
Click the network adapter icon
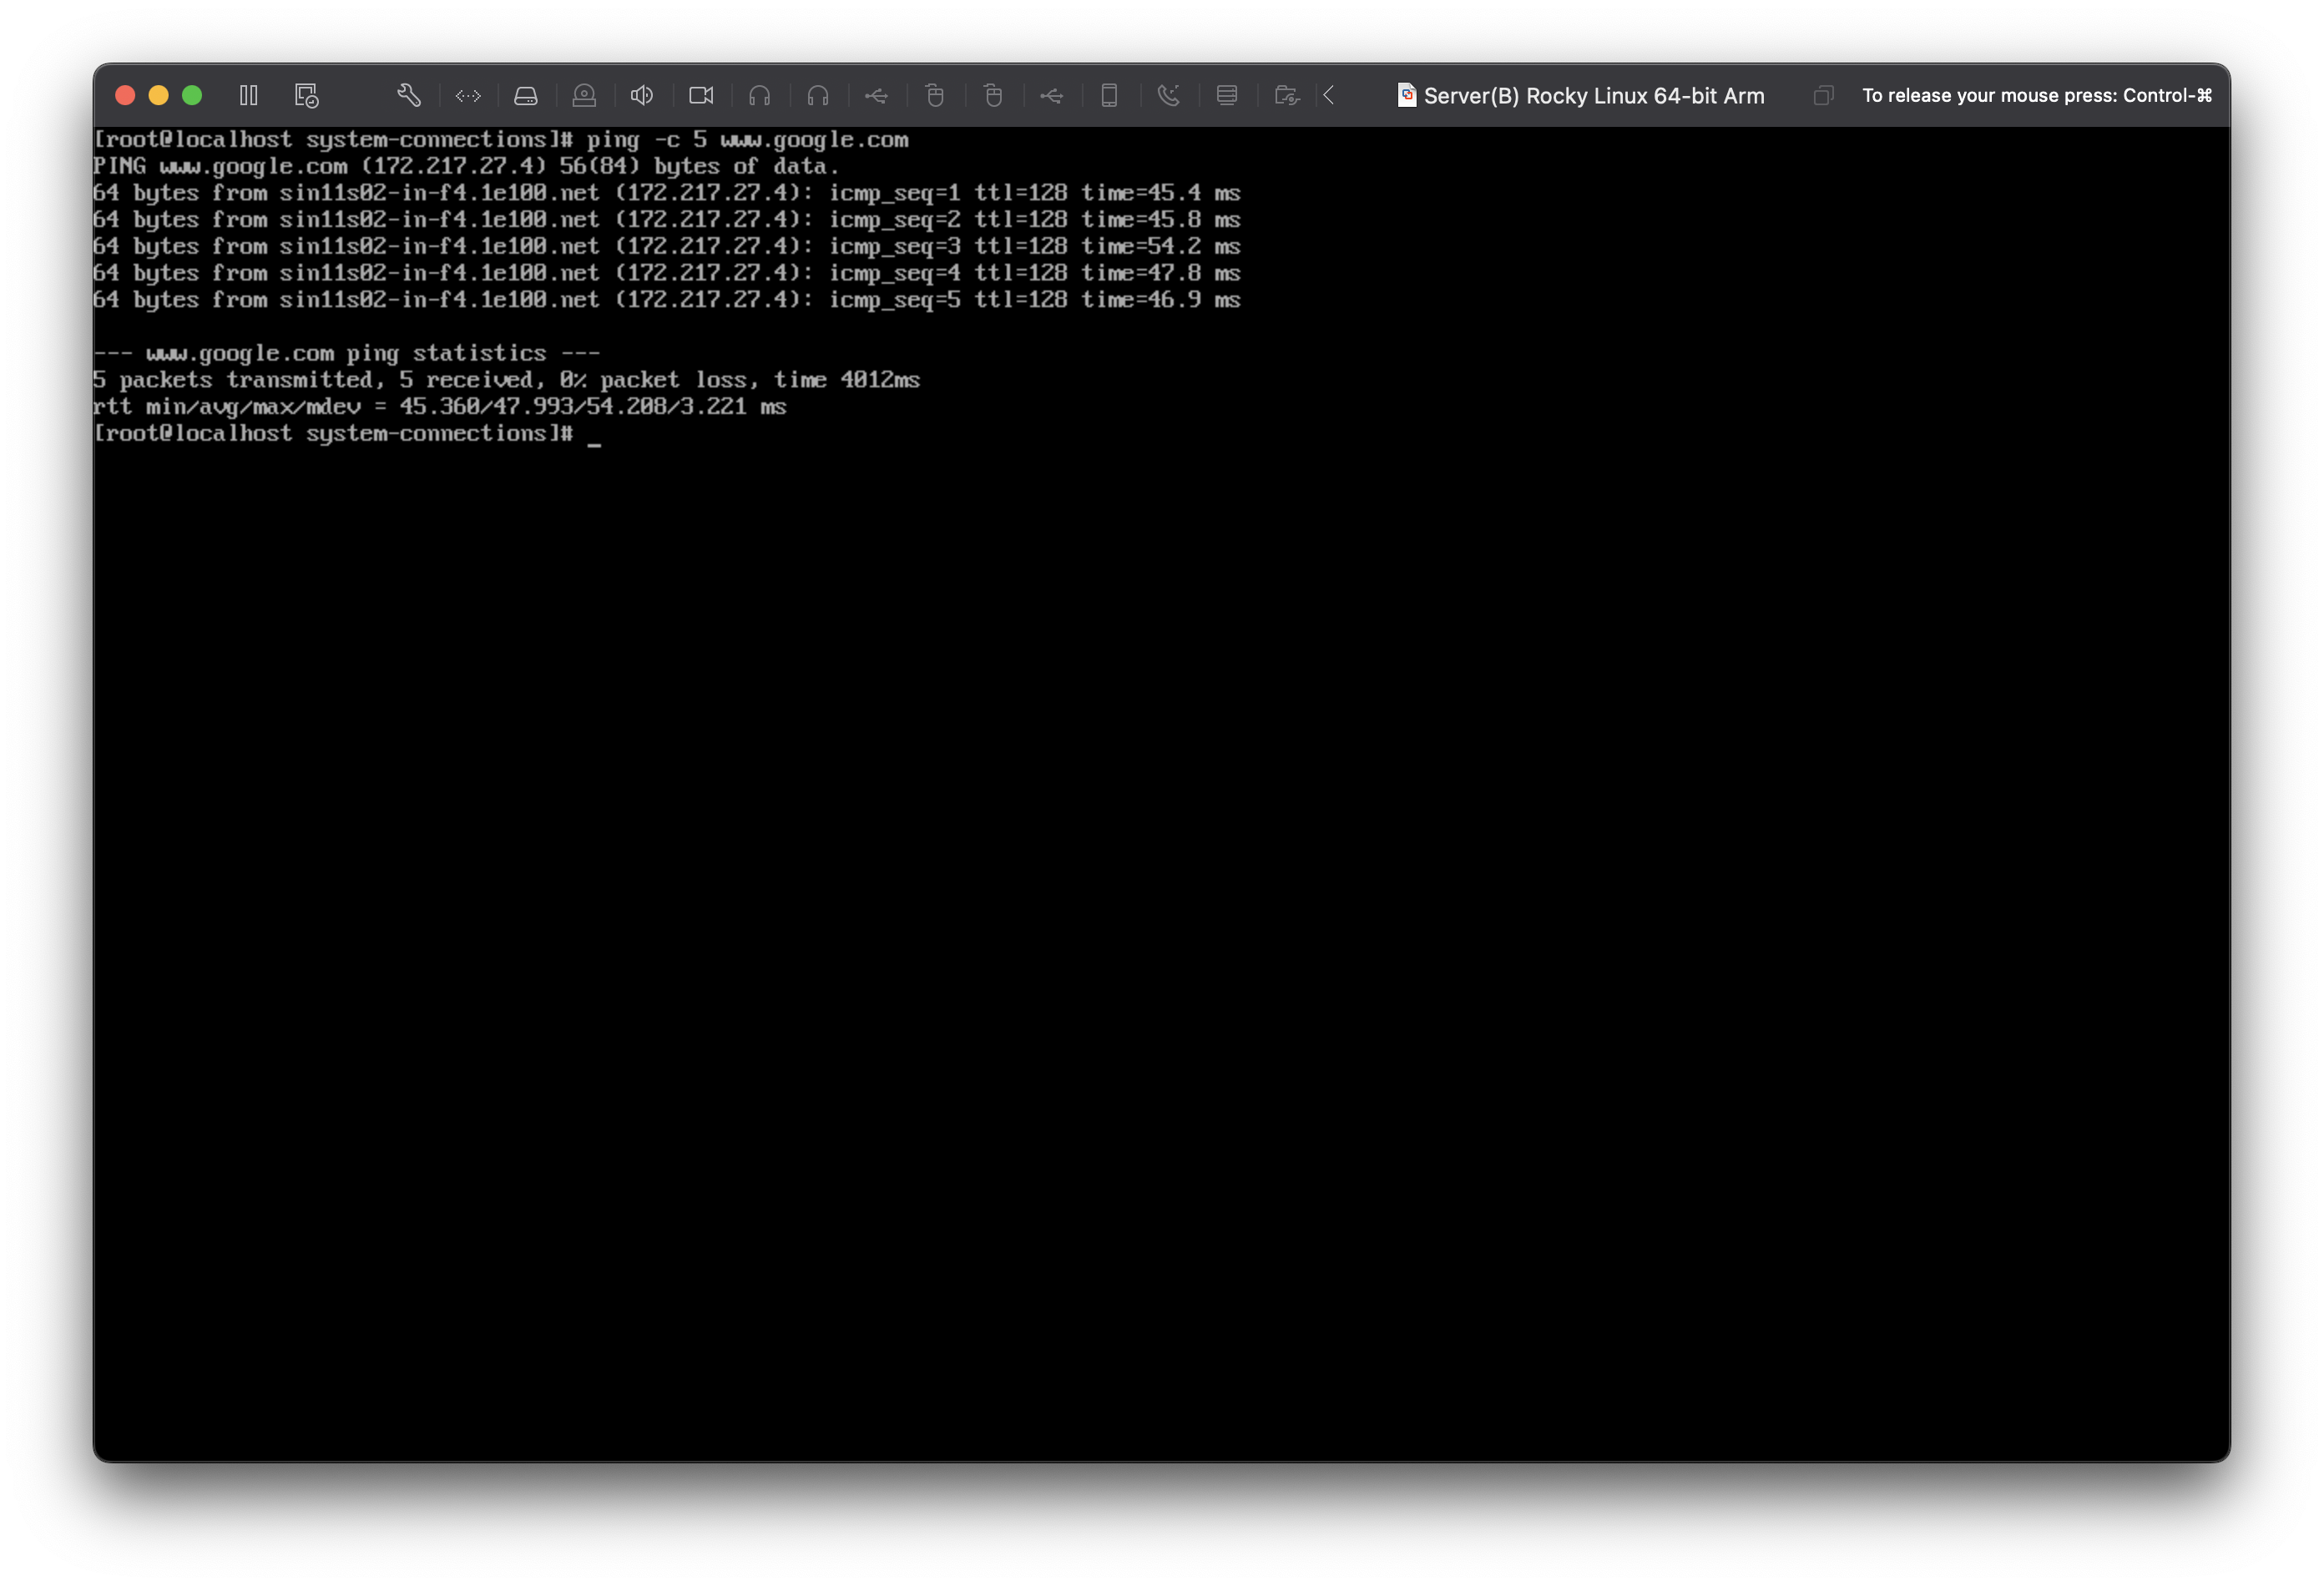click(x=468, y=95)
